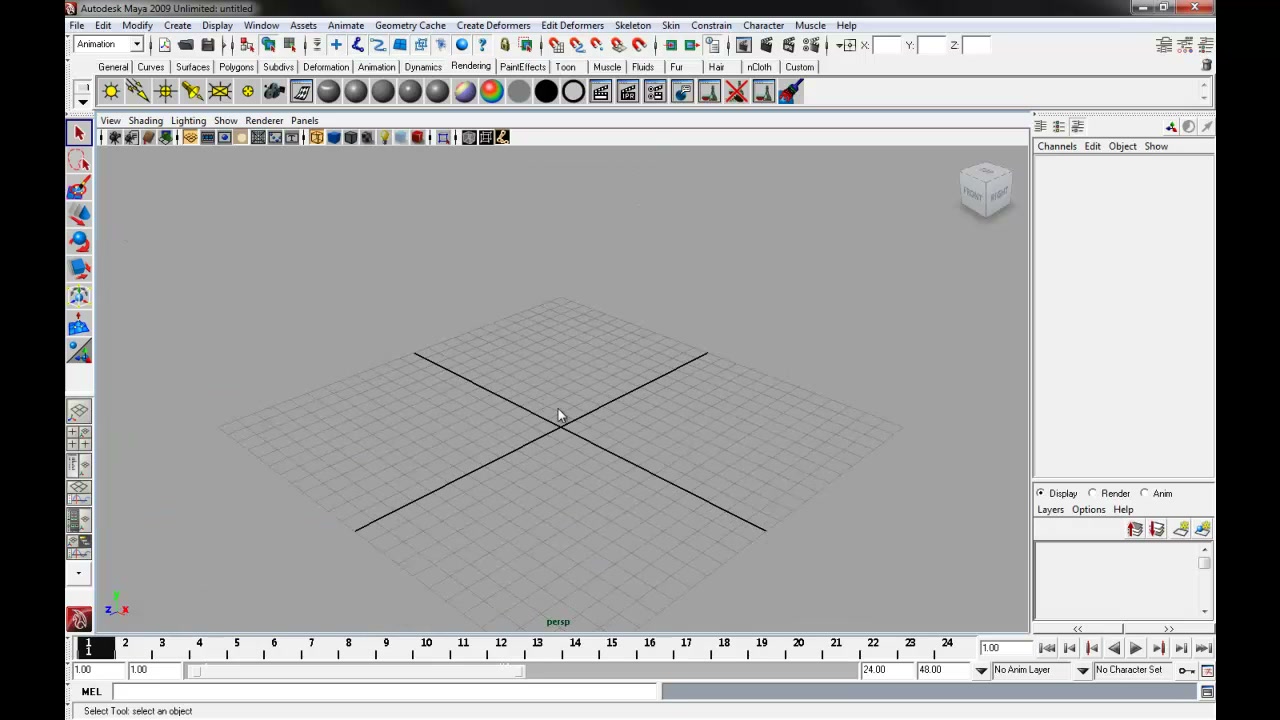
Task: Click the X coordinate input field
Action: coord(887,45)
